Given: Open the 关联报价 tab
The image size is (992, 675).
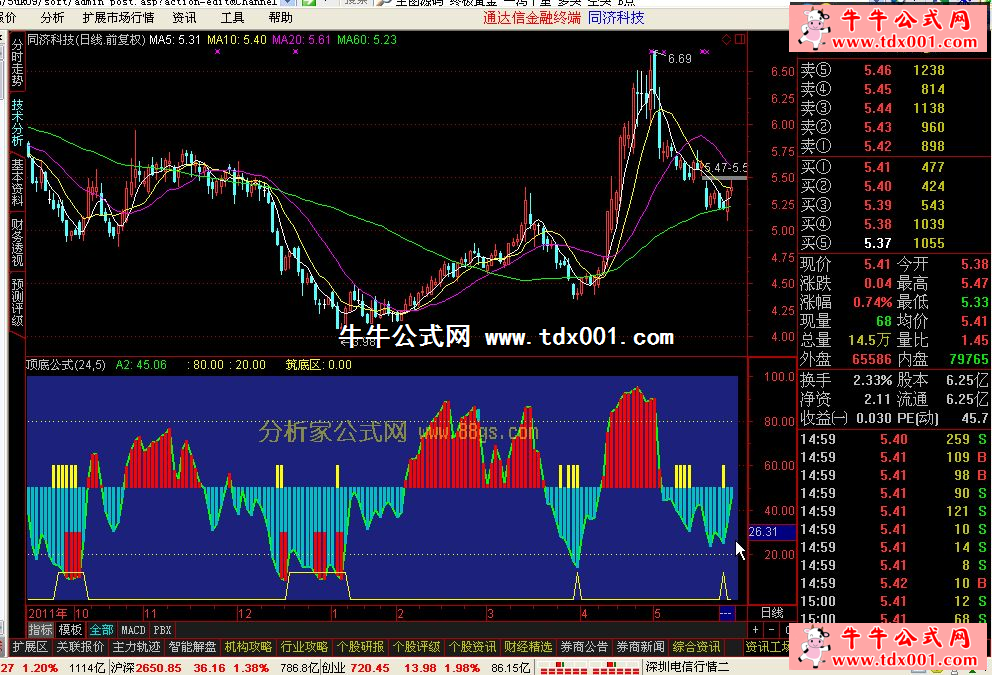Looking at the screenshot, I should tap(80, 647).
